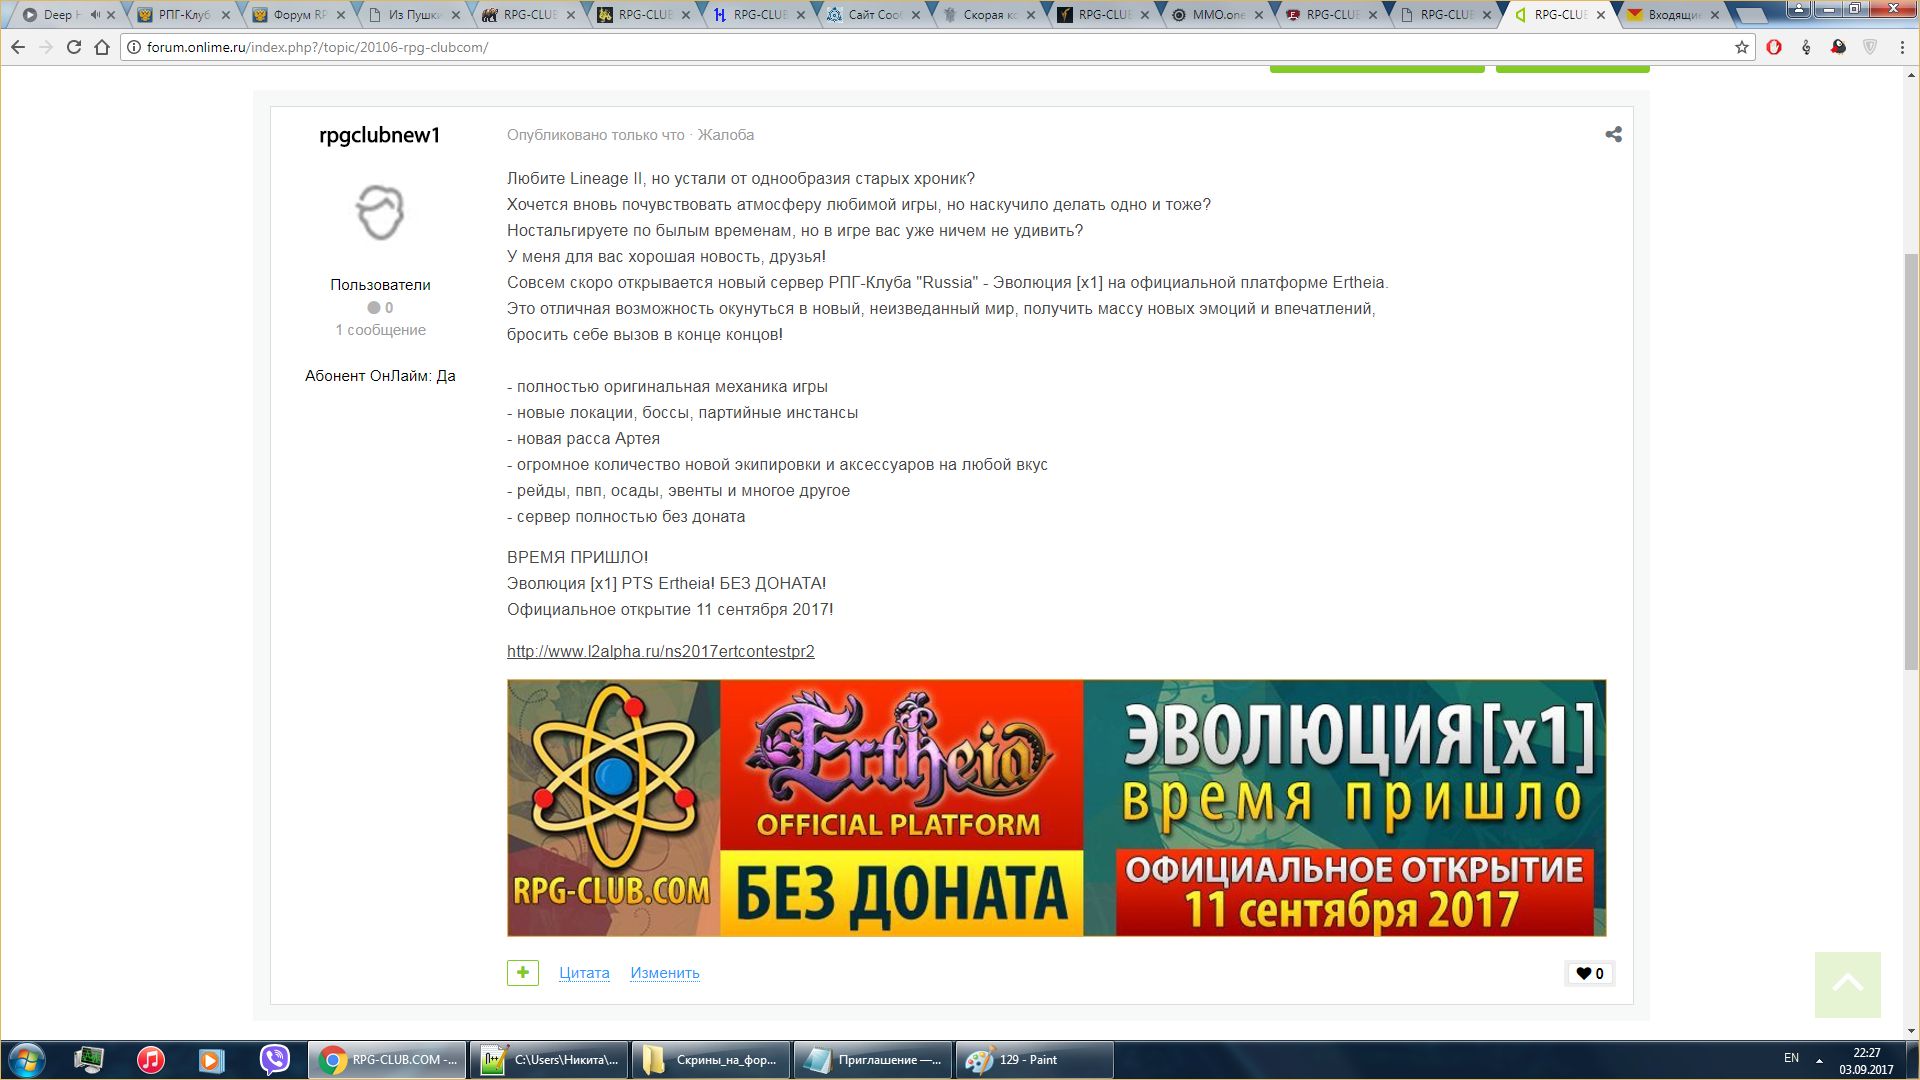This screenshot has width=1920, height=1080.
Task: Jump to top with the arrow button
Action: coord(1848,984)
